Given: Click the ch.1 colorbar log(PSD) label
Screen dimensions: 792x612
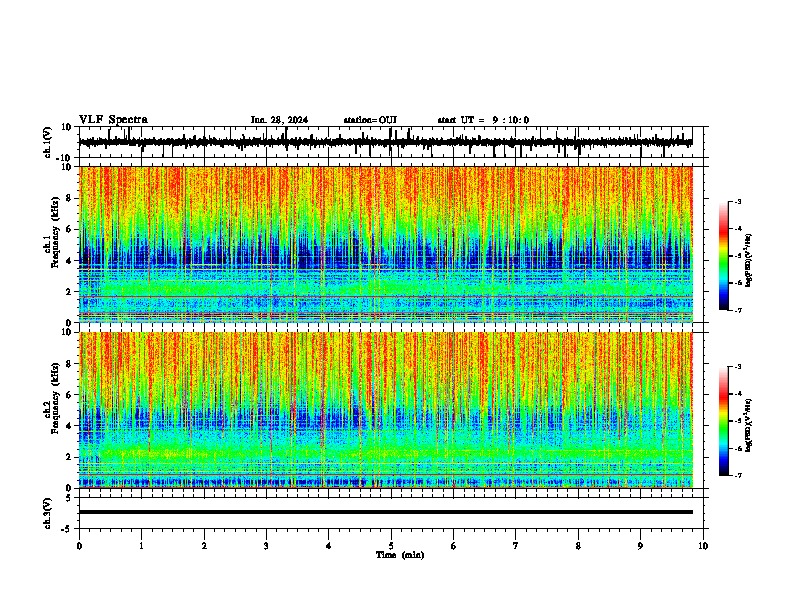Looking at the screenshot, I should click(748, 260).
